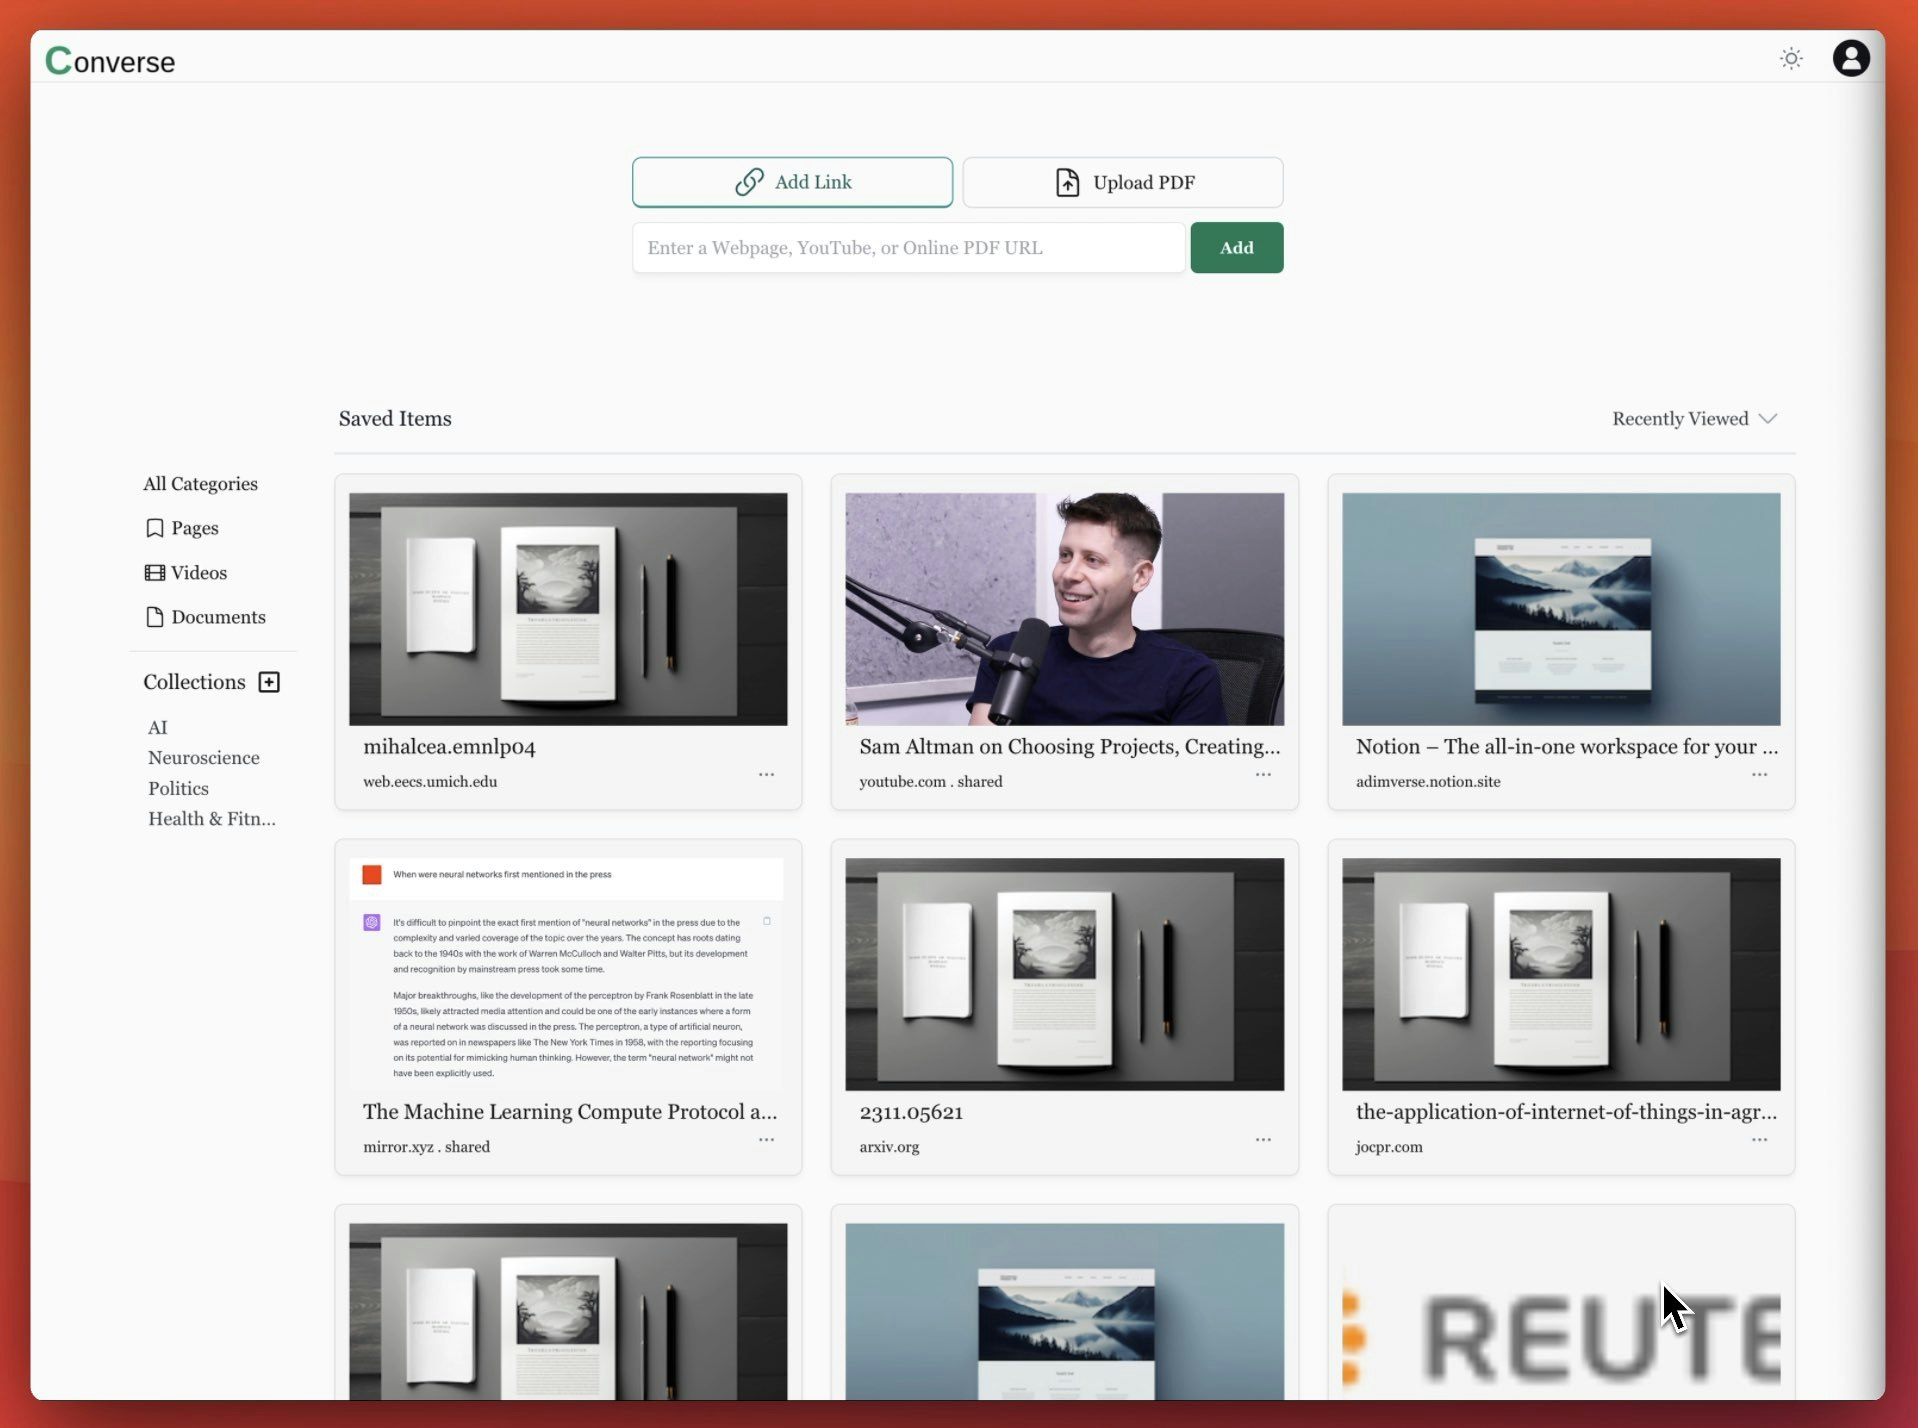Open the 2311.05621 arxiv thumbnail
The image size is (1918, 1428).
(x=1064, y=974)
